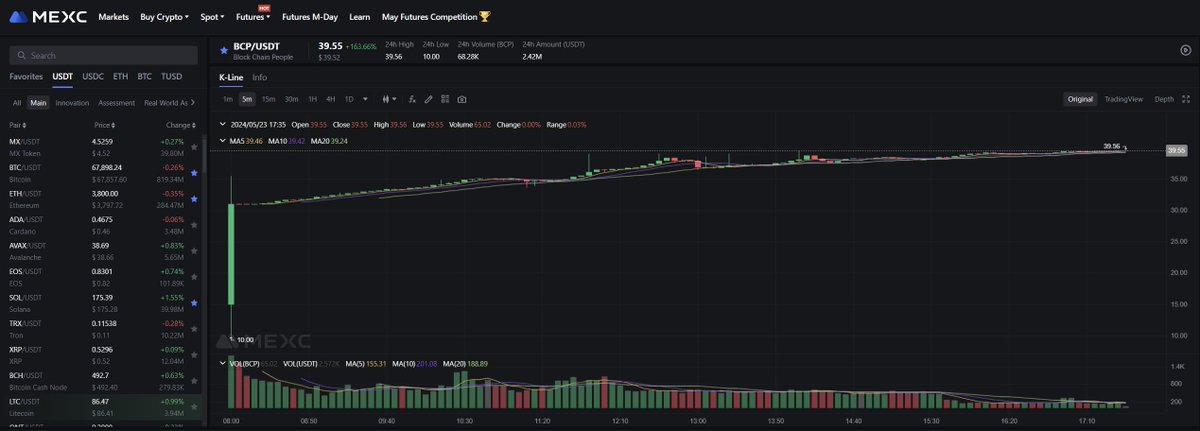Select the 15m timeframe

coord(268,99)
